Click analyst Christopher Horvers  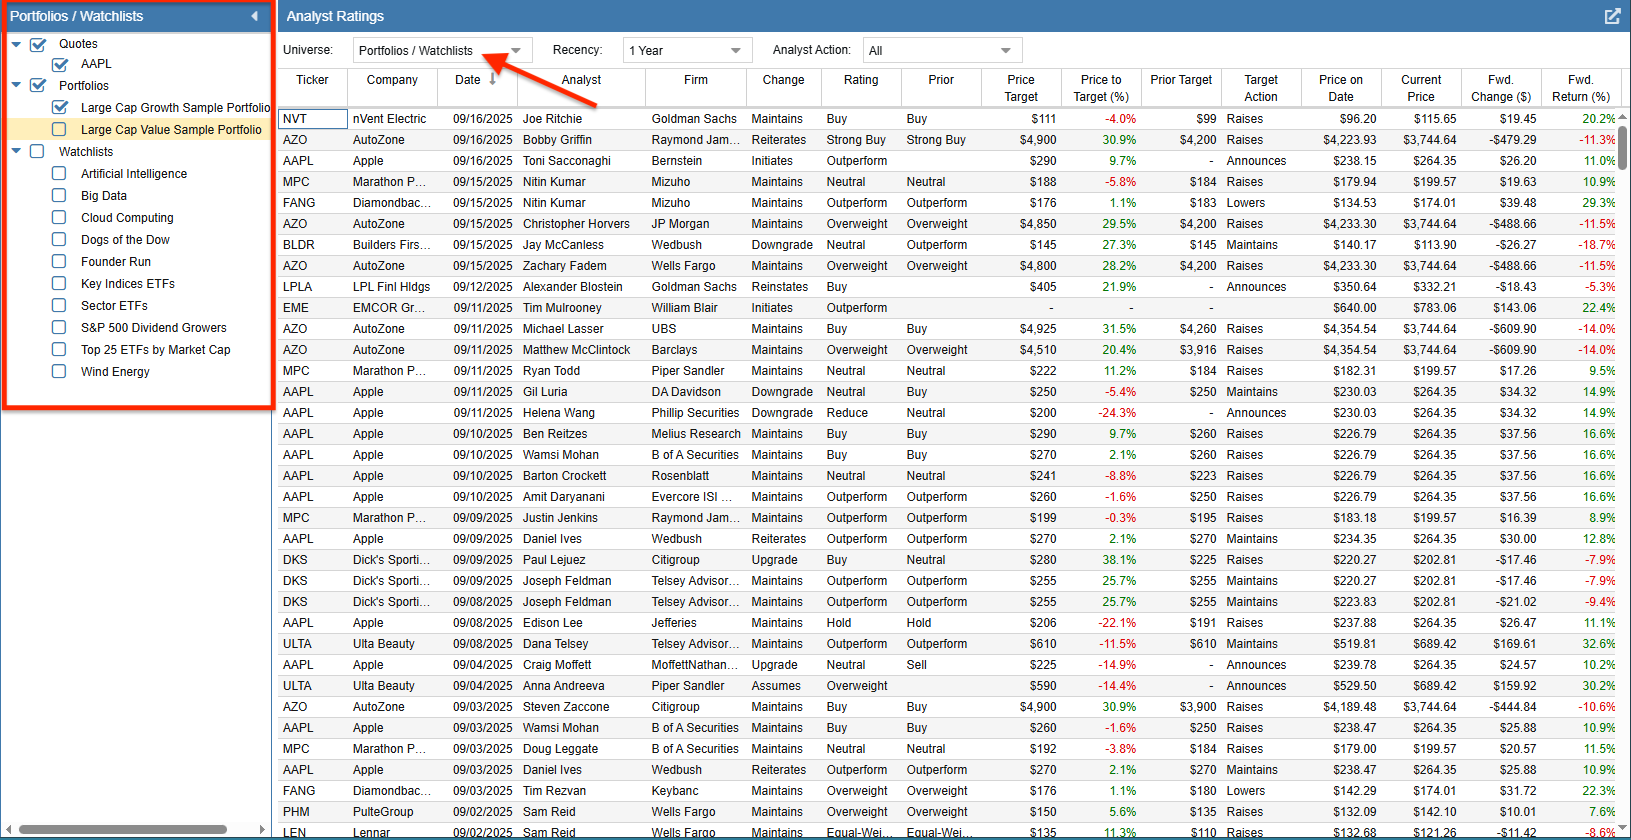576,224
